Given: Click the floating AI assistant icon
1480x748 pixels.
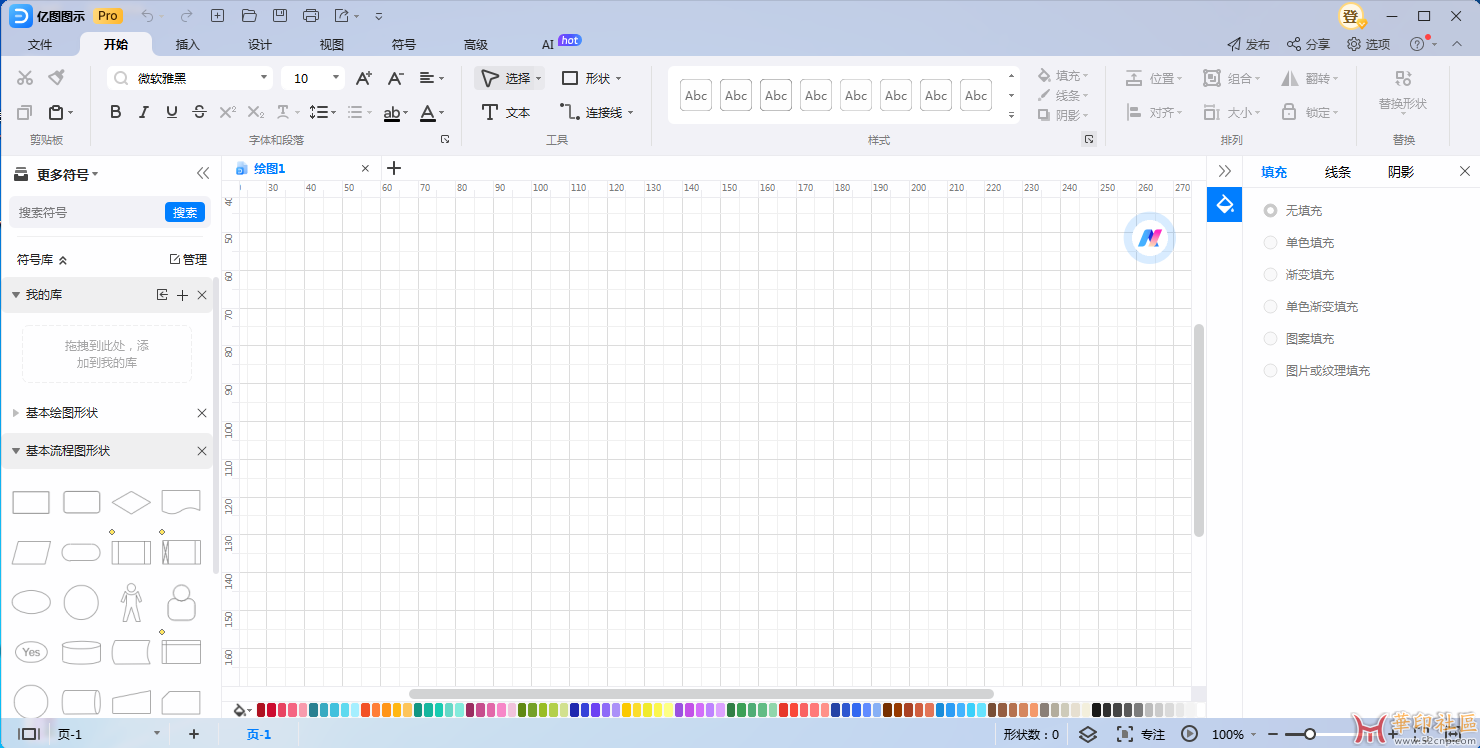Looking at the screenshot, I should [x=1150, y=238].
